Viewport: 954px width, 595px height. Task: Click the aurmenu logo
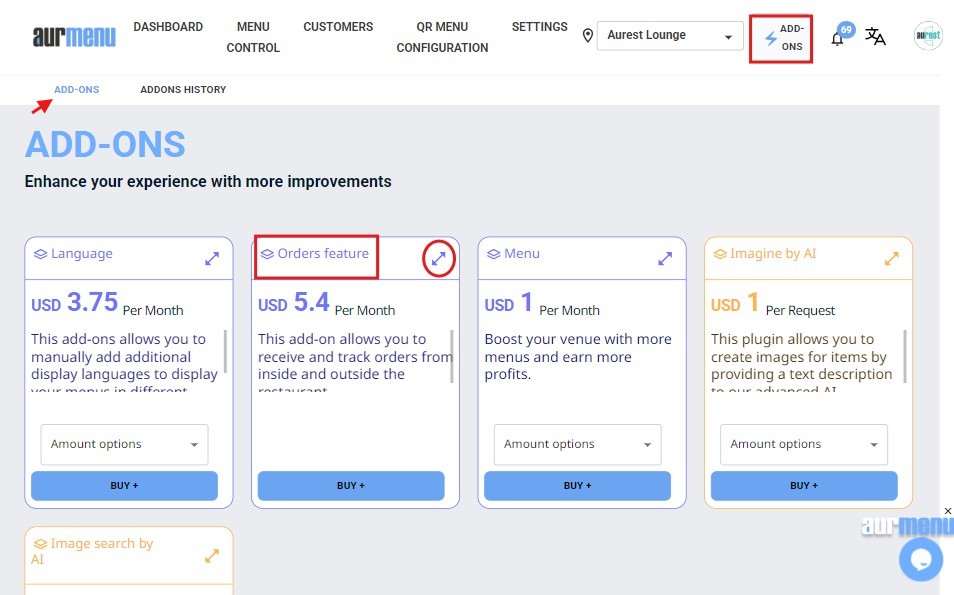[x=74, y=37]
